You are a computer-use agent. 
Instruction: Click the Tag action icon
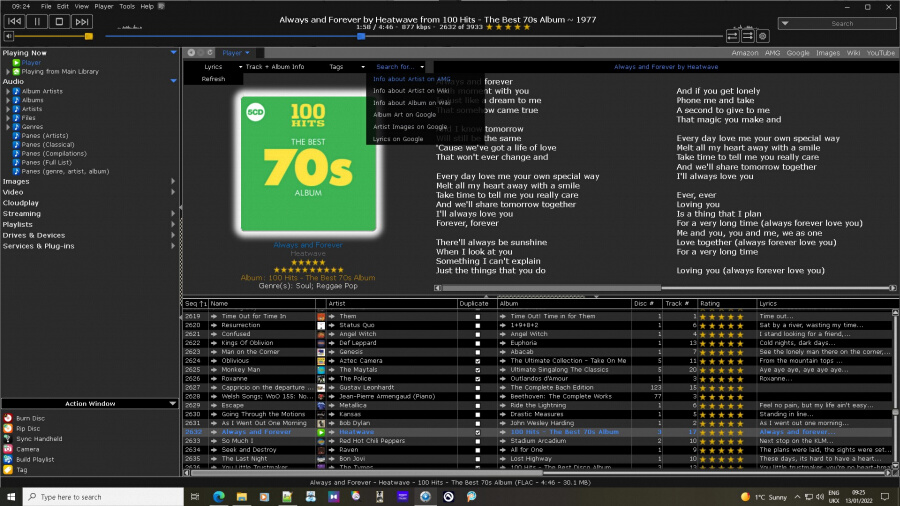(x=8, y=470)
